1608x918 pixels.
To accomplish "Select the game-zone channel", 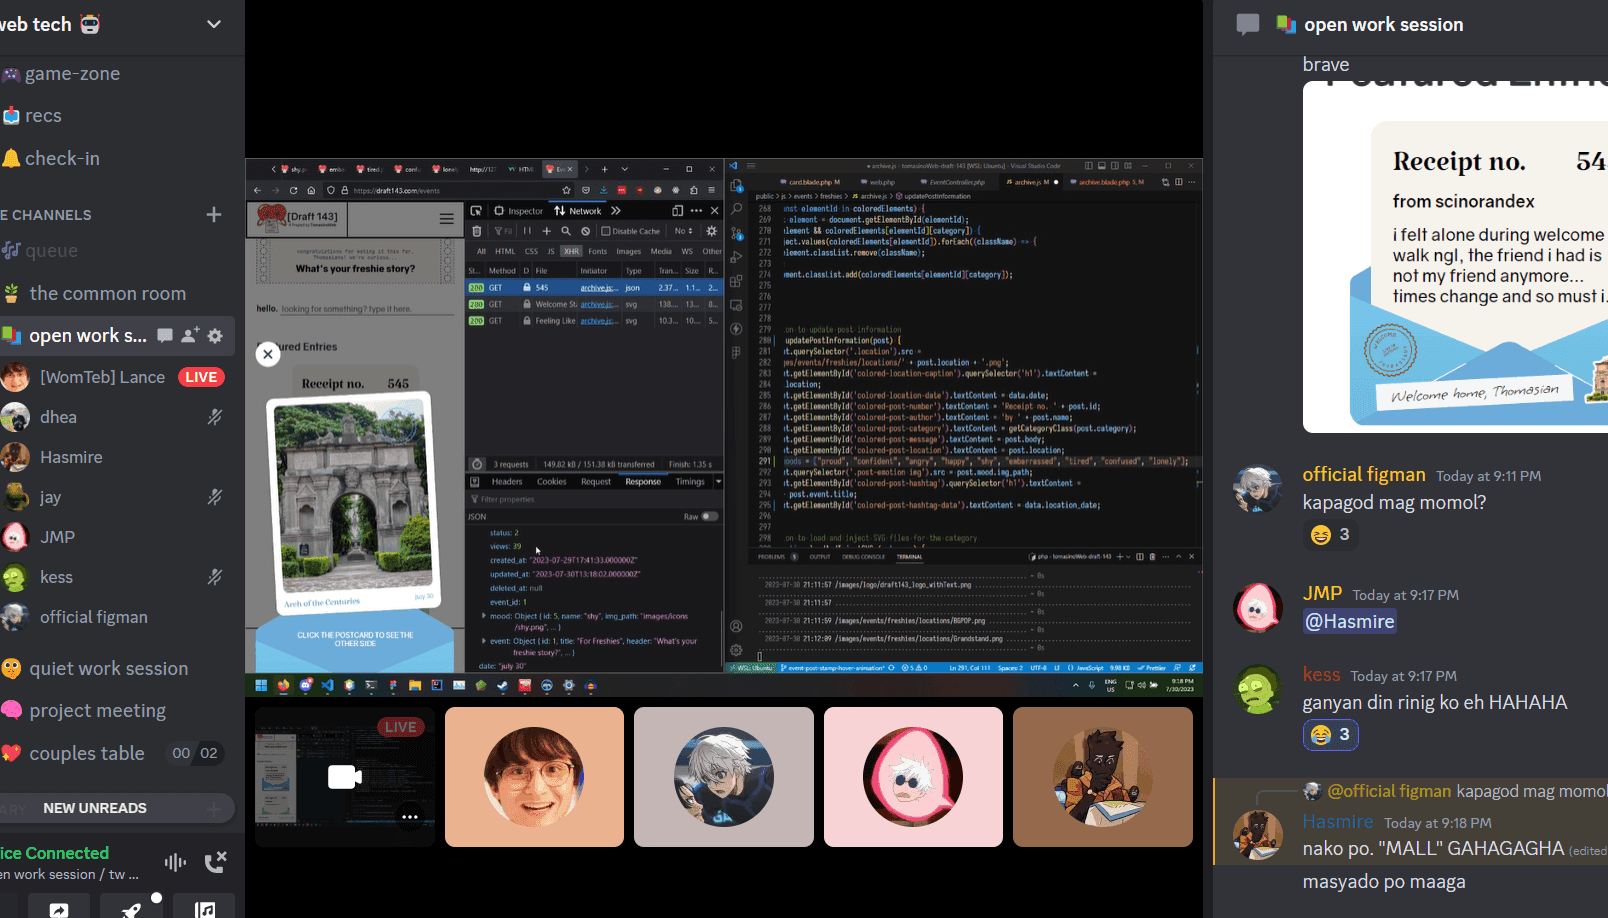I will 72,74.
